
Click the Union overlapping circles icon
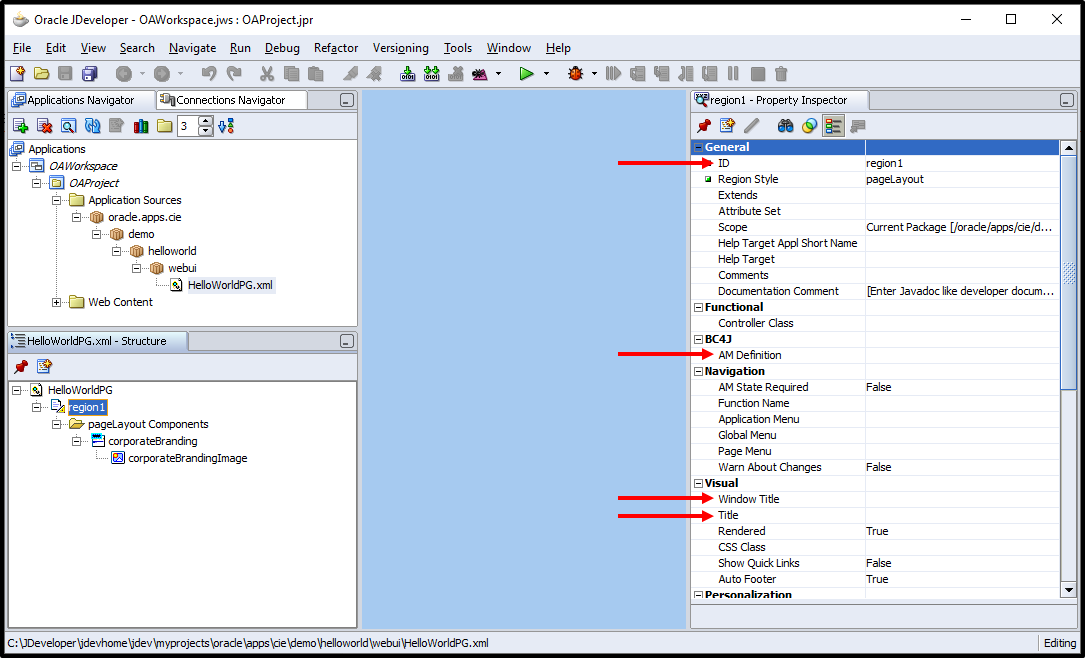point(809,125)
